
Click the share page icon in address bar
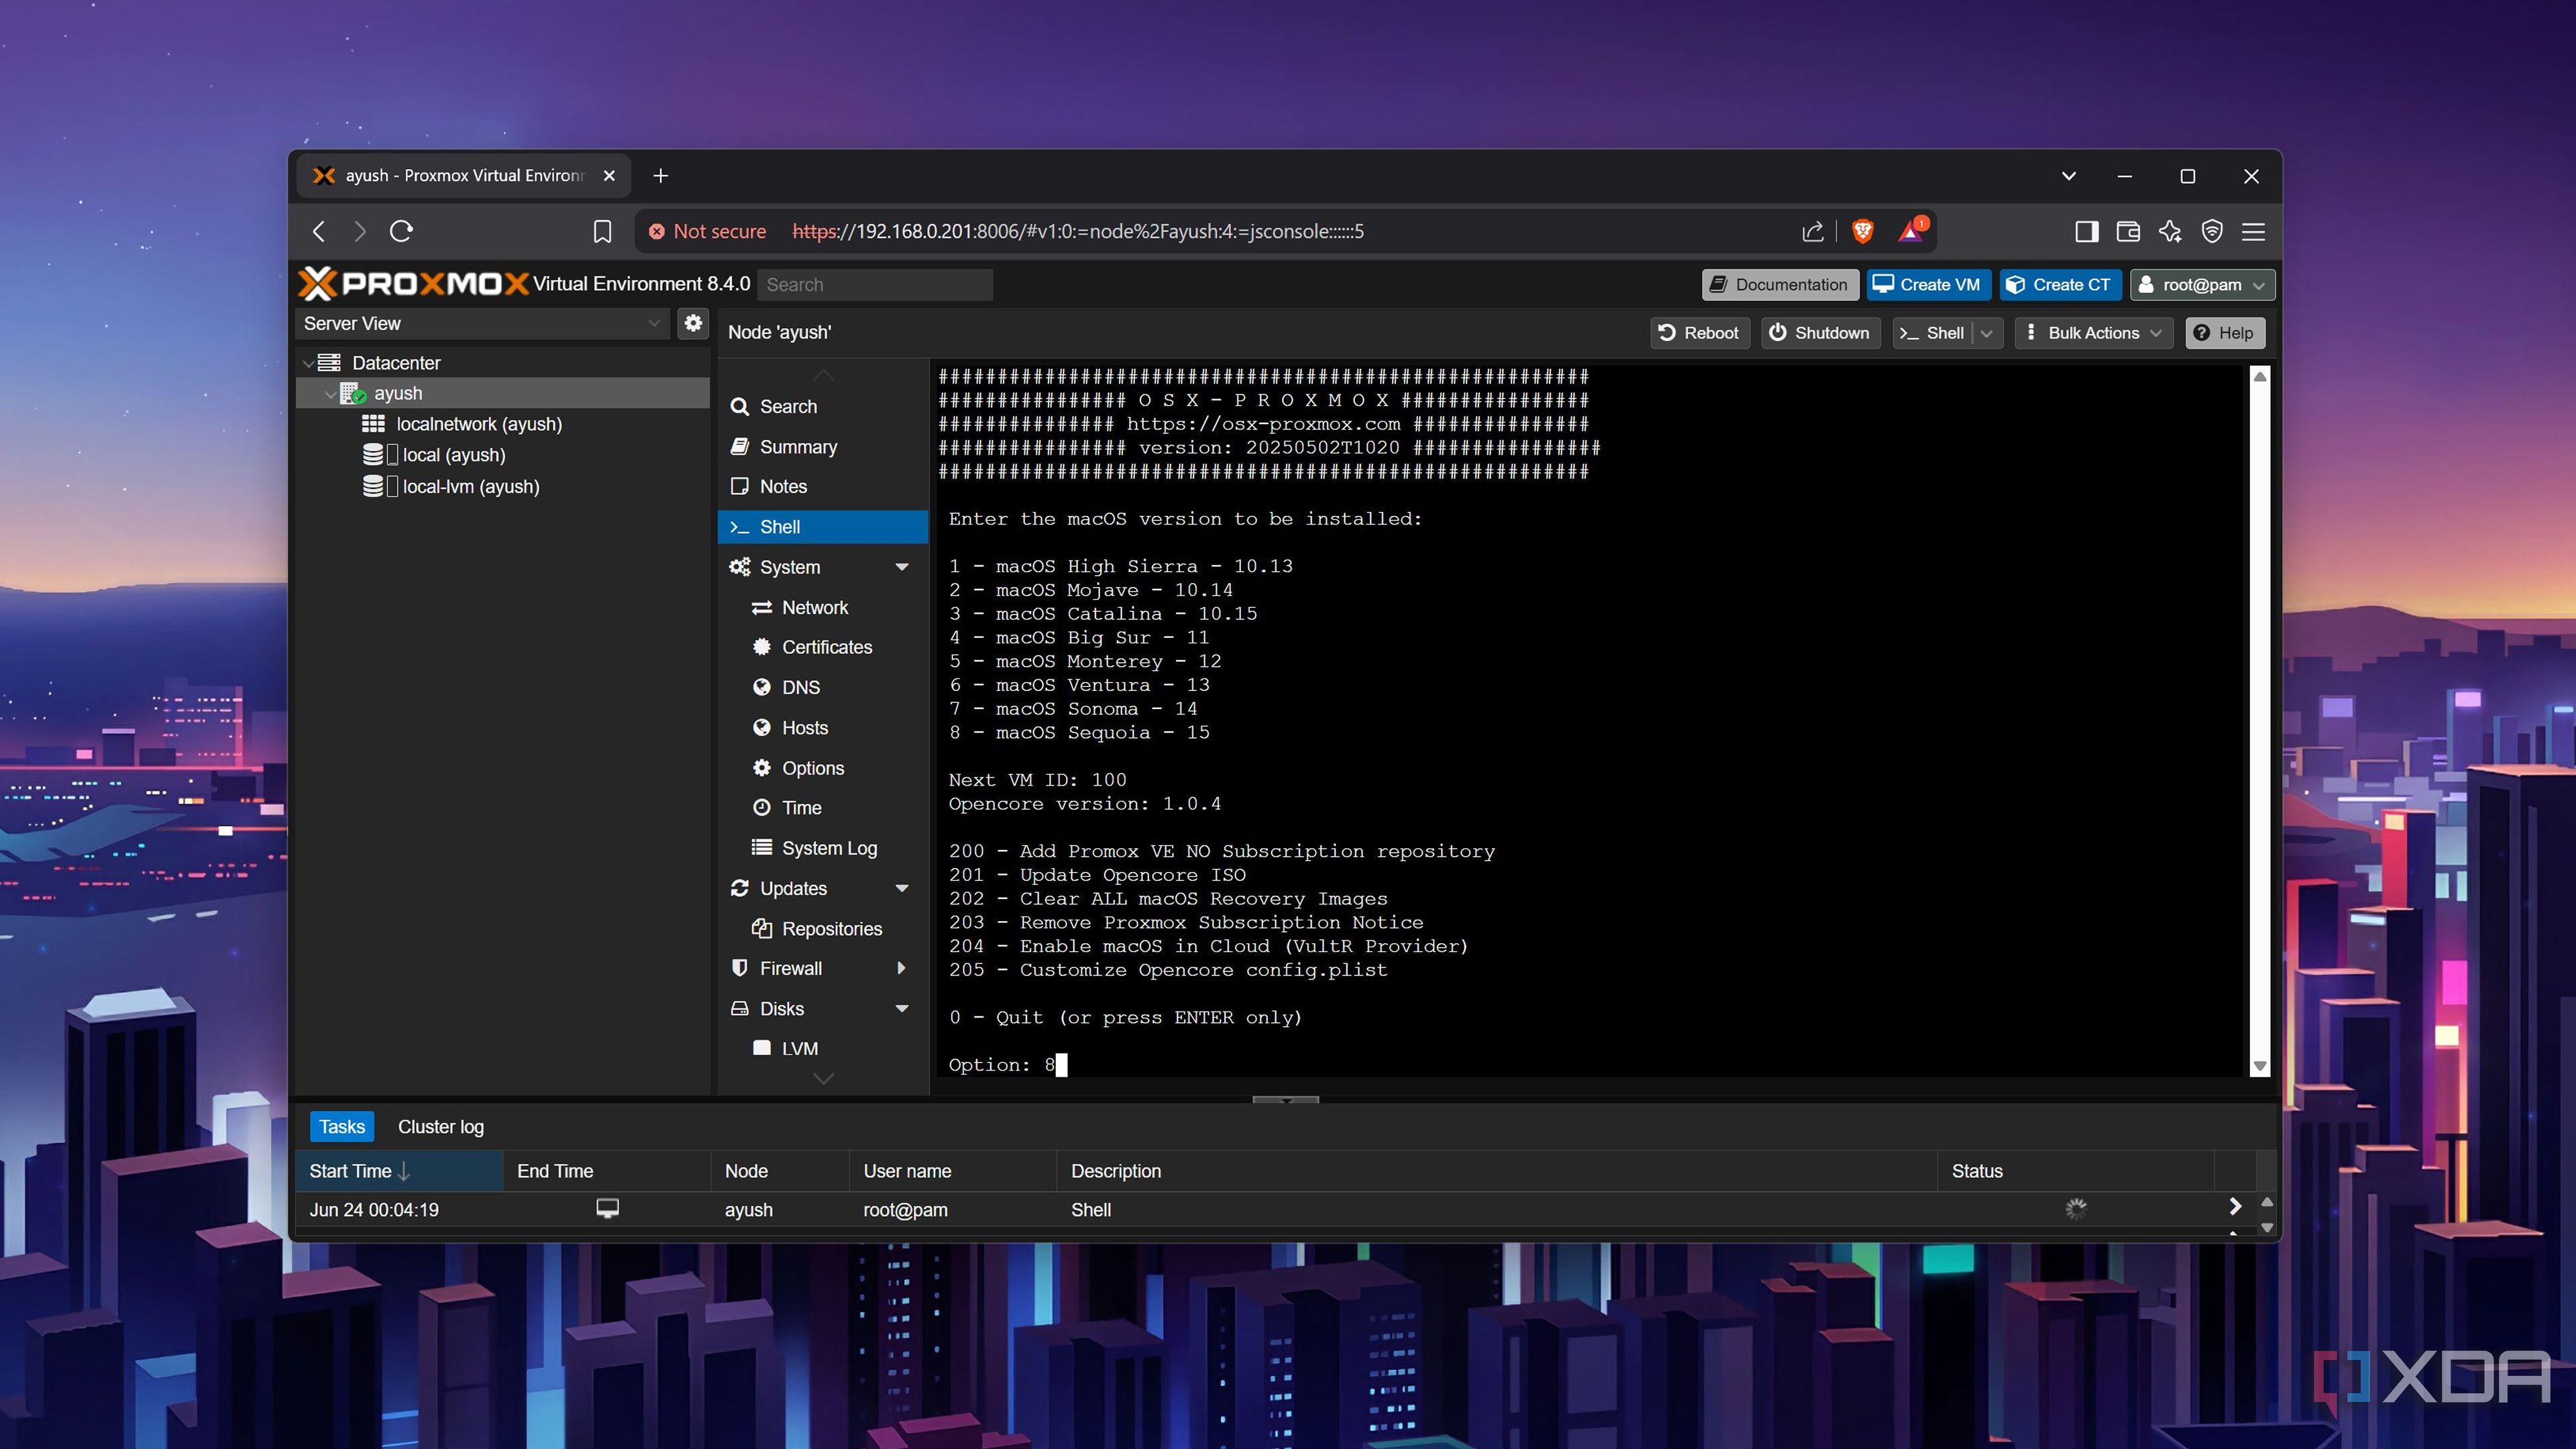tap(1813, 232)
